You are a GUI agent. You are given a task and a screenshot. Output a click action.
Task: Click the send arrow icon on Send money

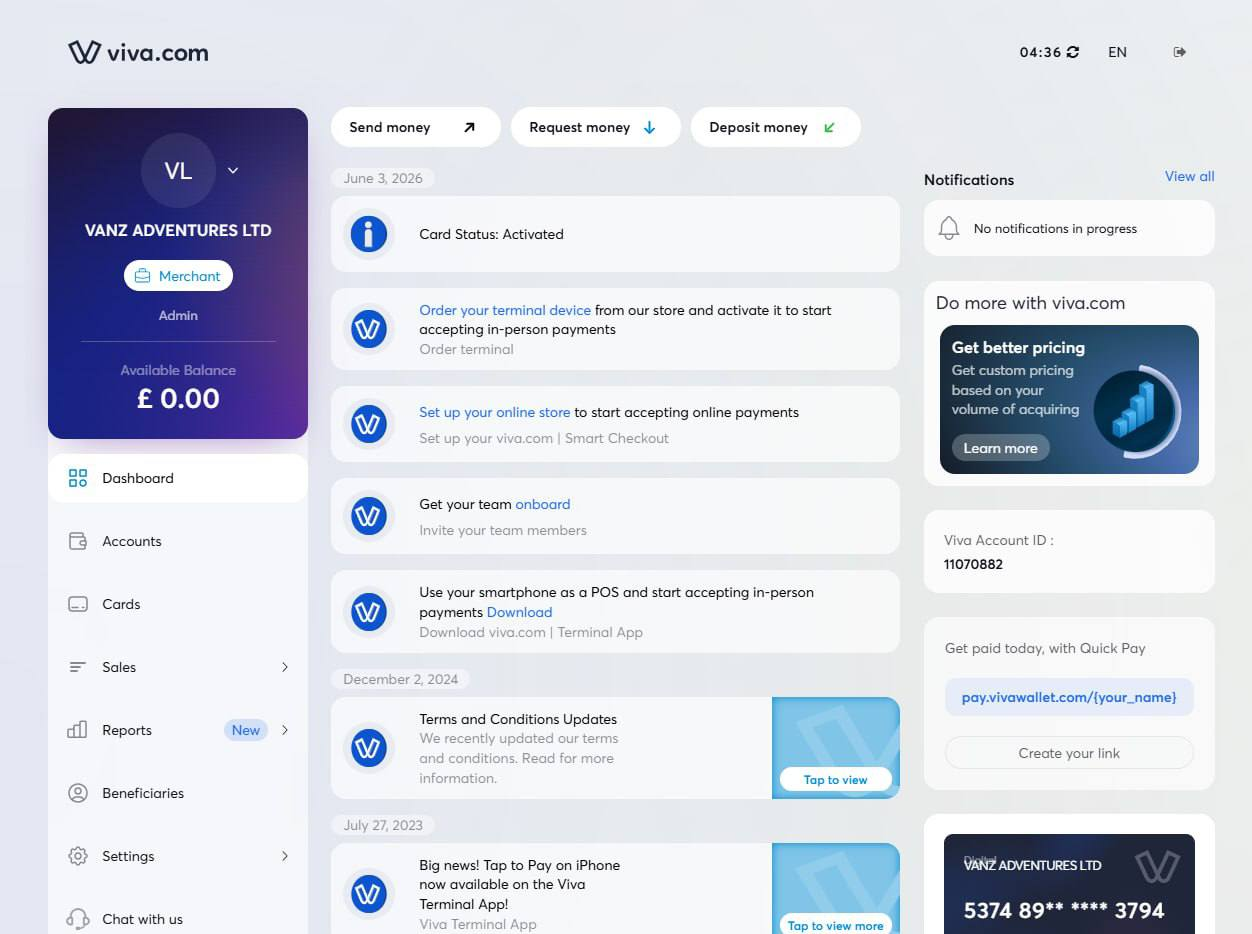(469, 127)
